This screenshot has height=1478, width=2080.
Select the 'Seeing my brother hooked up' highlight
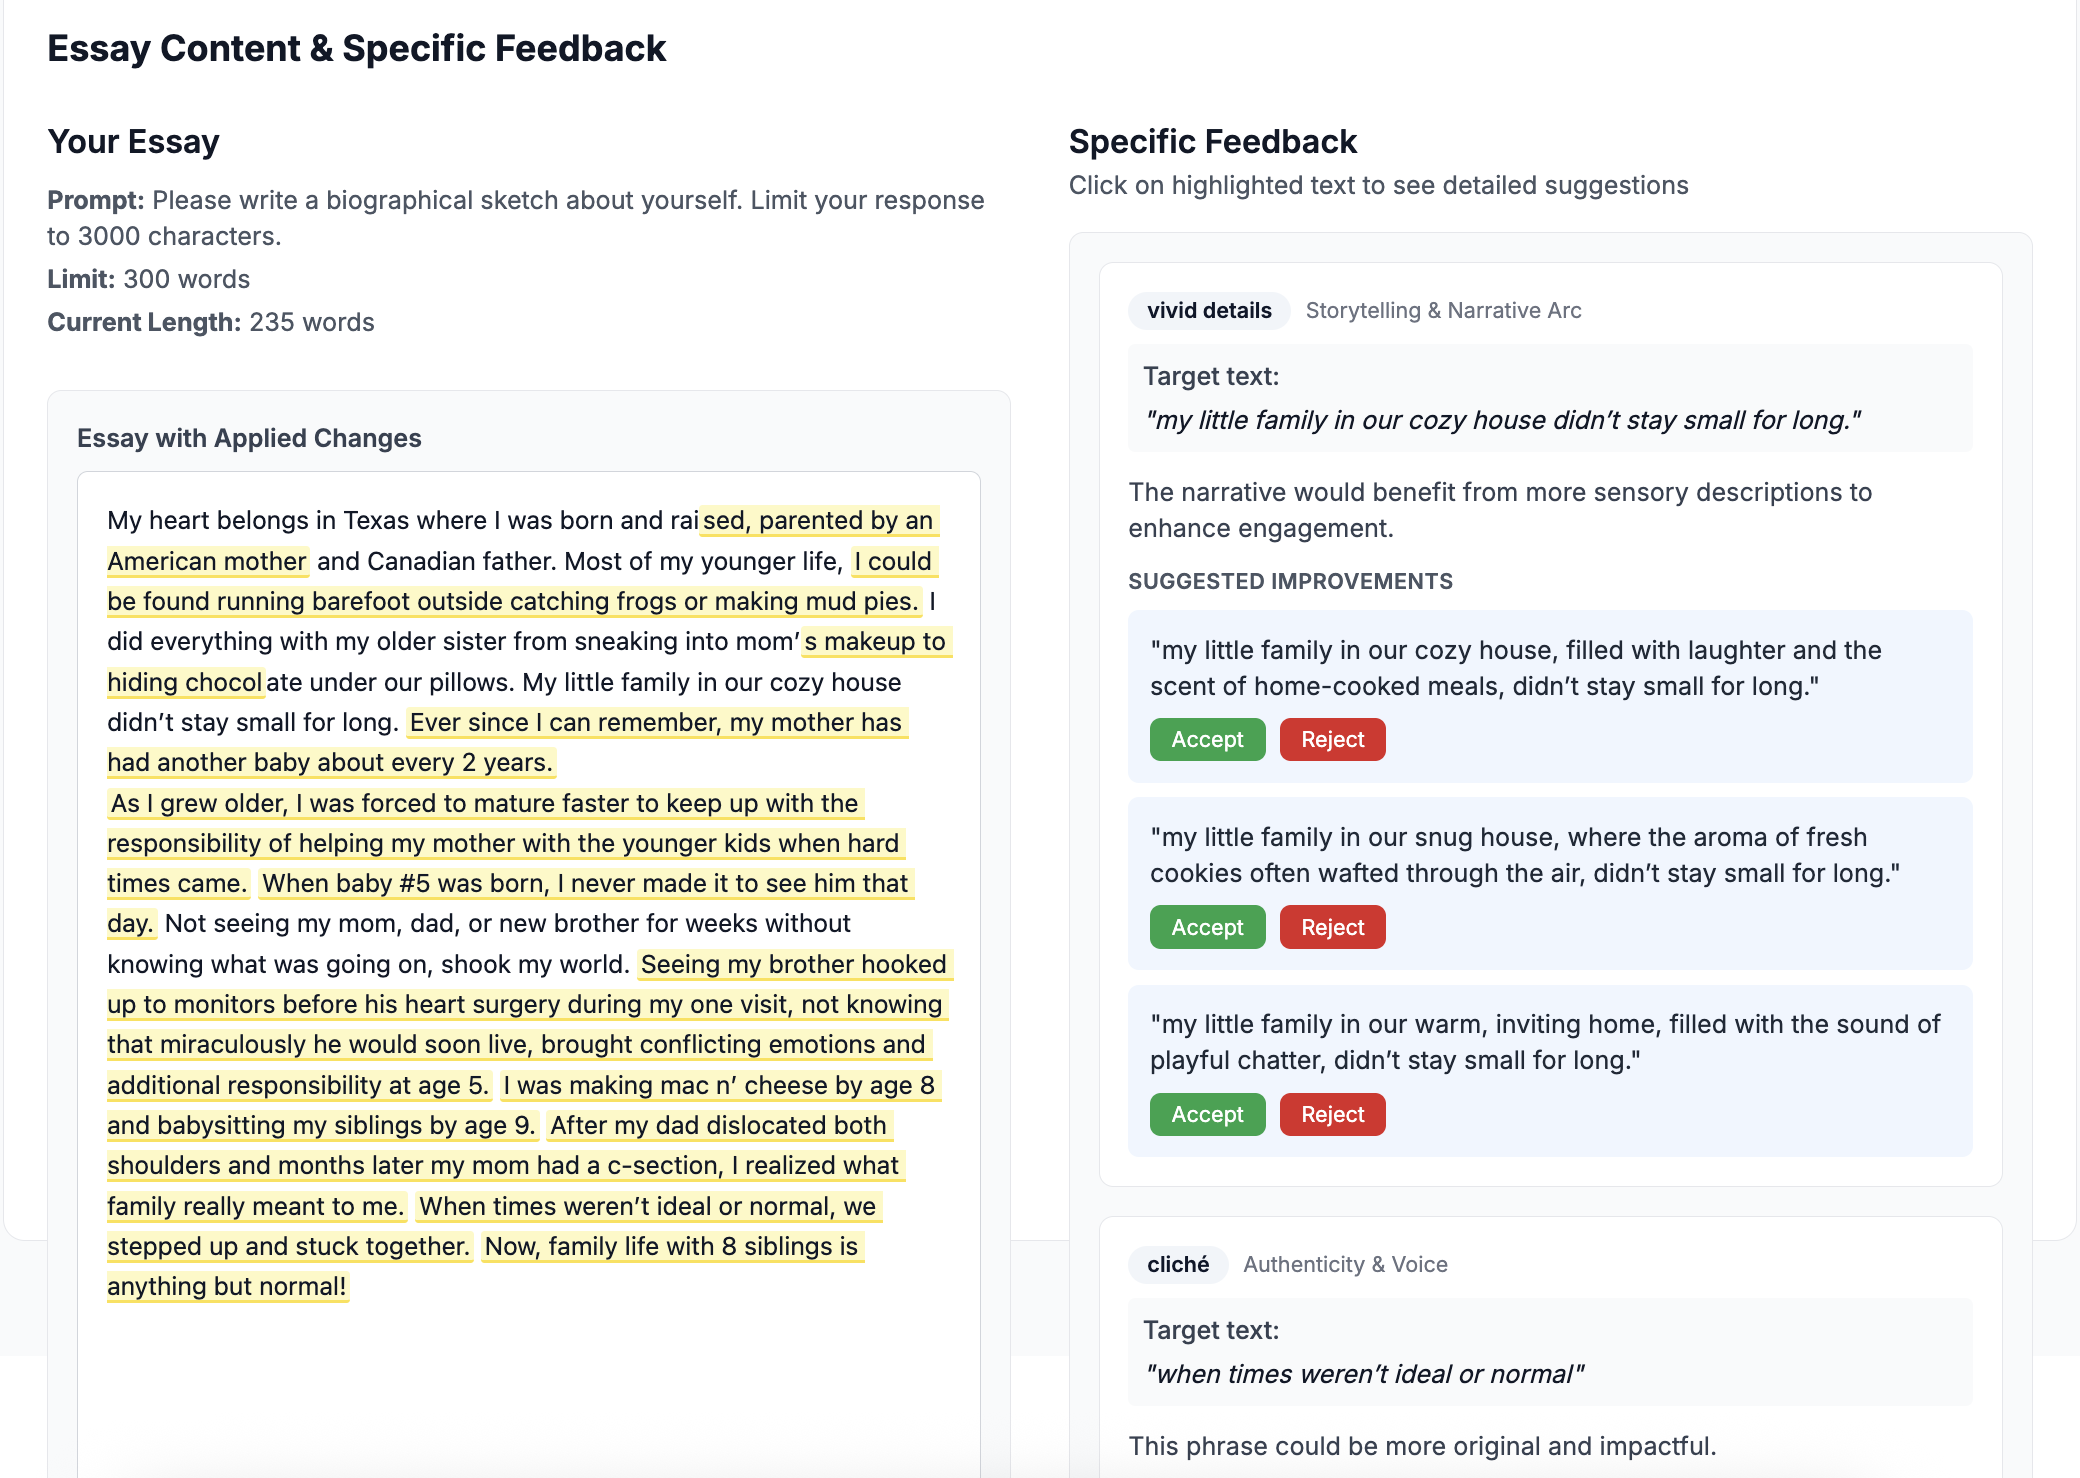(793, 963)
